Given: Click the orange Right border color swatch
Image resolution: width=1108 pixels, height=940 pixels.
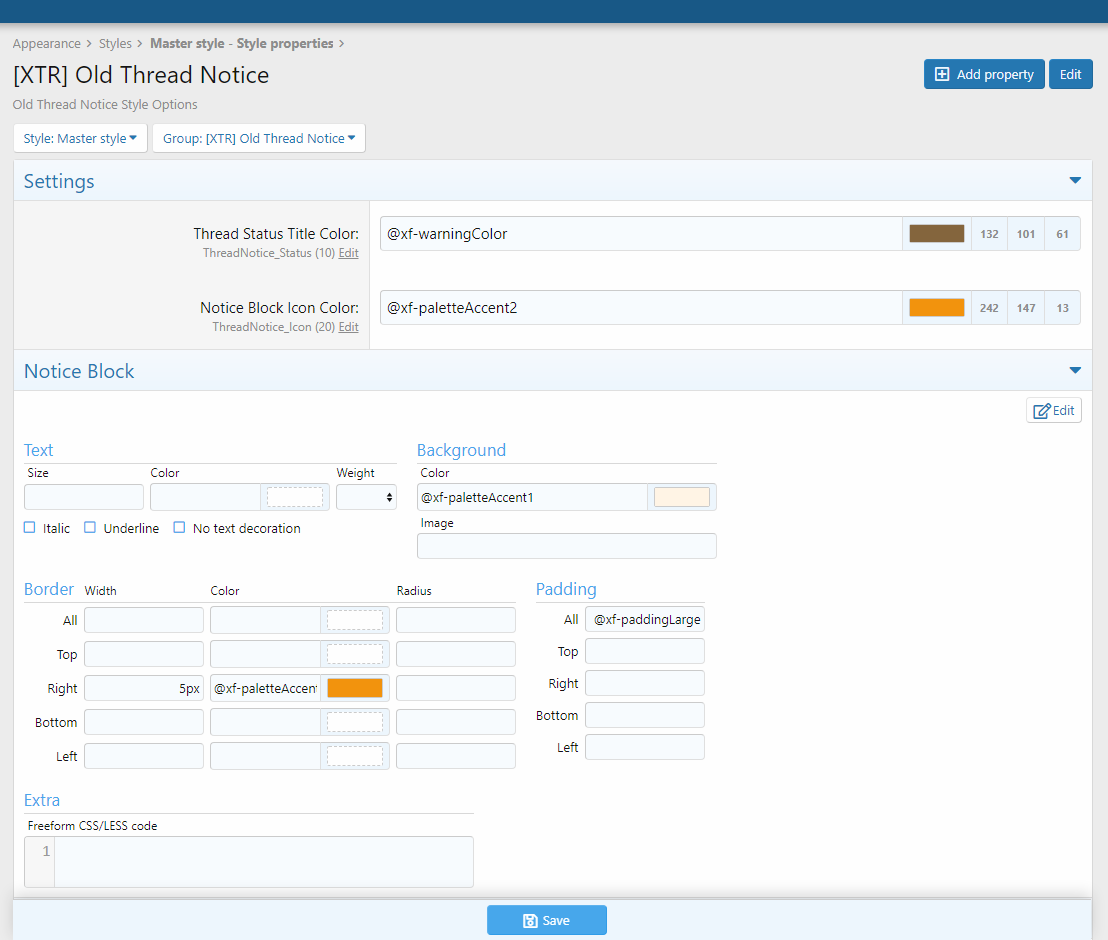Looking at the screenshot, I should coord(355,688).
